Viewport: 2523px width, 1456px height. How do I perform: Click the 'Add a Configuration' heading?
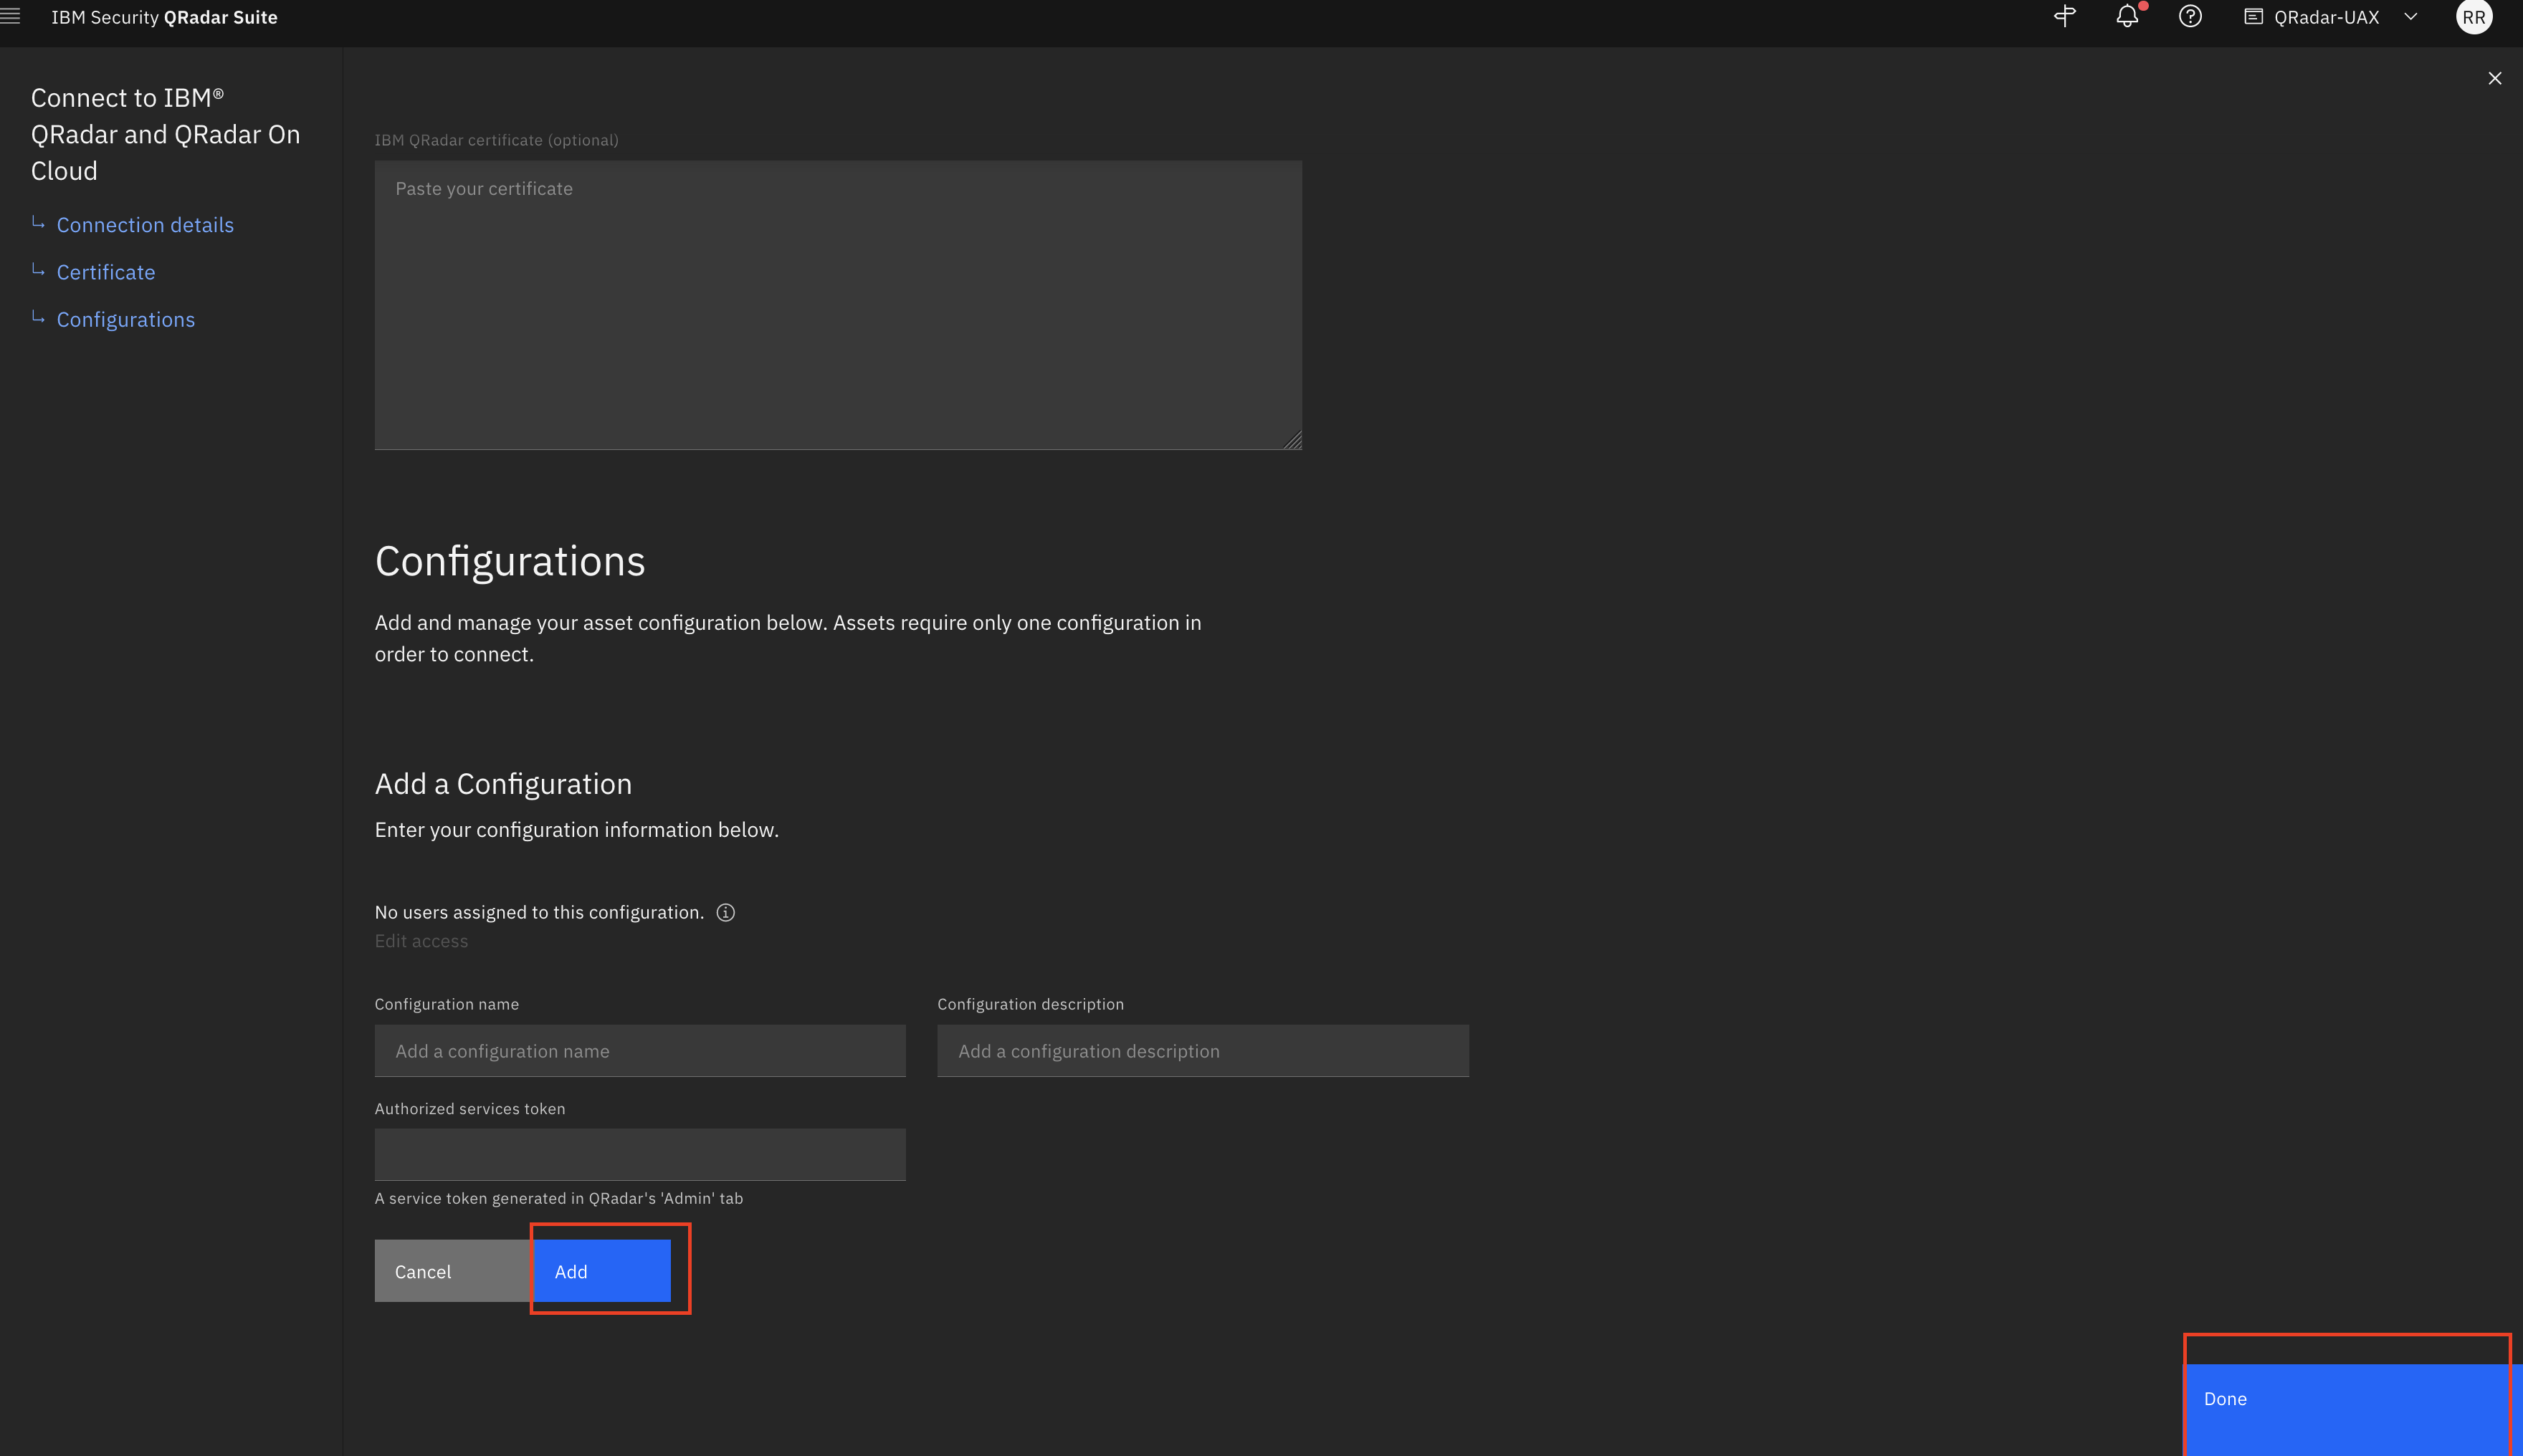point(503,784)
